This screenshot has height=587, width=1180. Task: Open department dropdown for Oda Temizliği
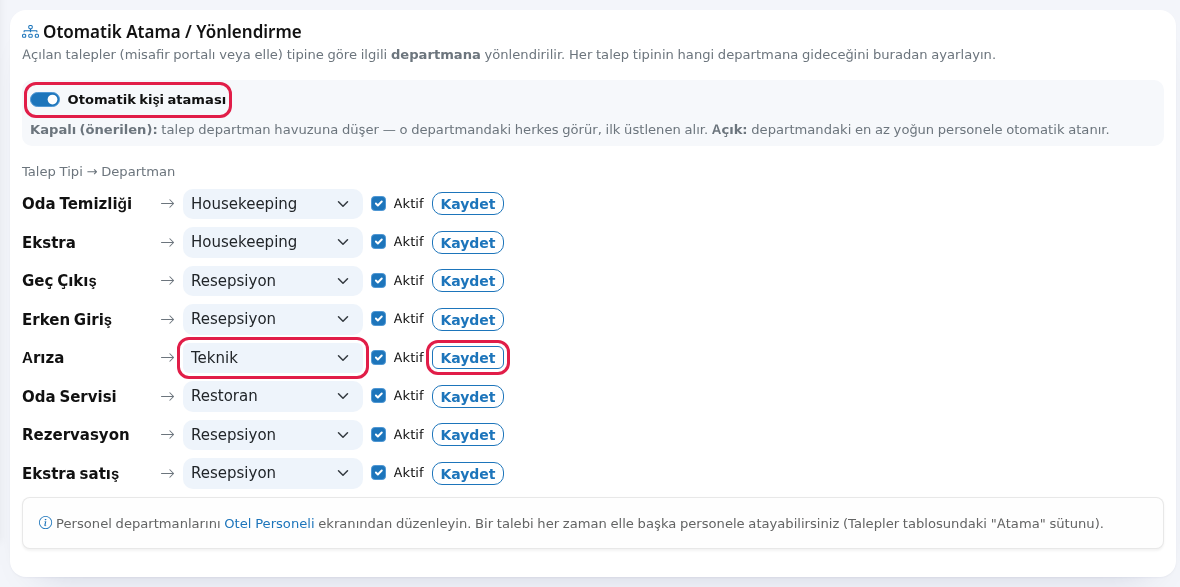(x=272, y=204)
